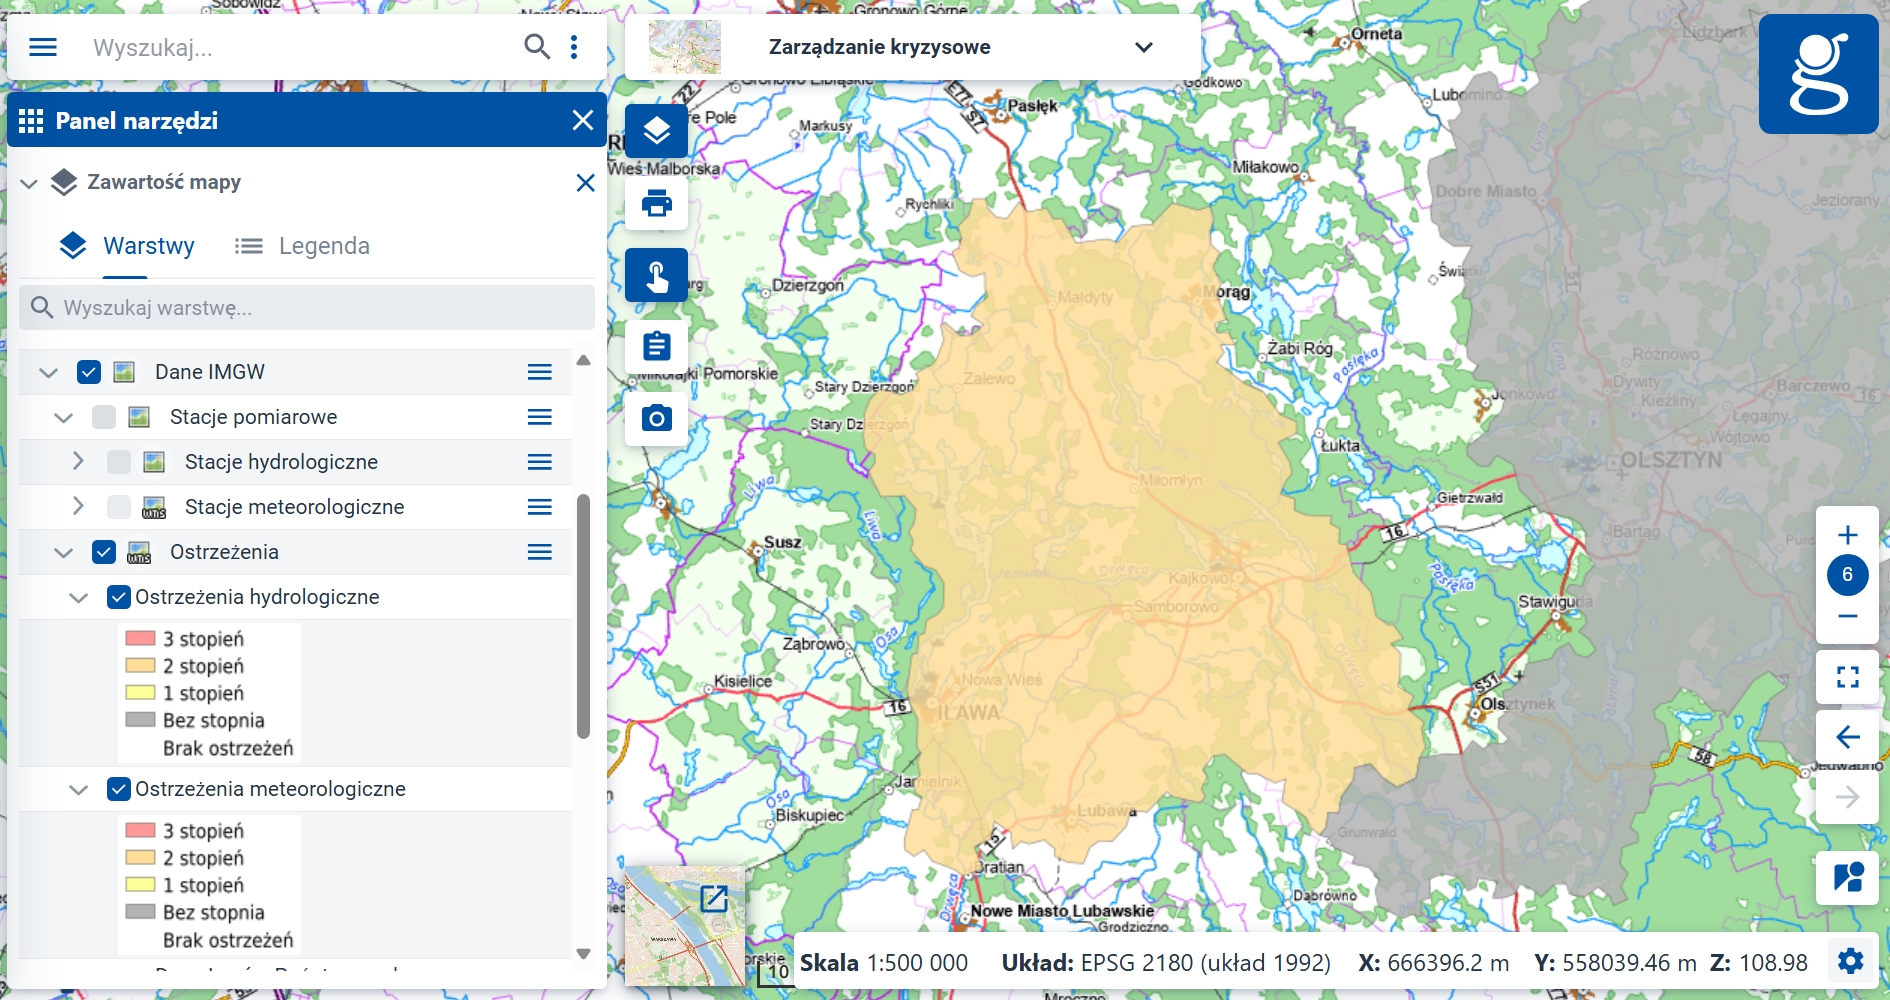Select the print map tool

[656, 203]
